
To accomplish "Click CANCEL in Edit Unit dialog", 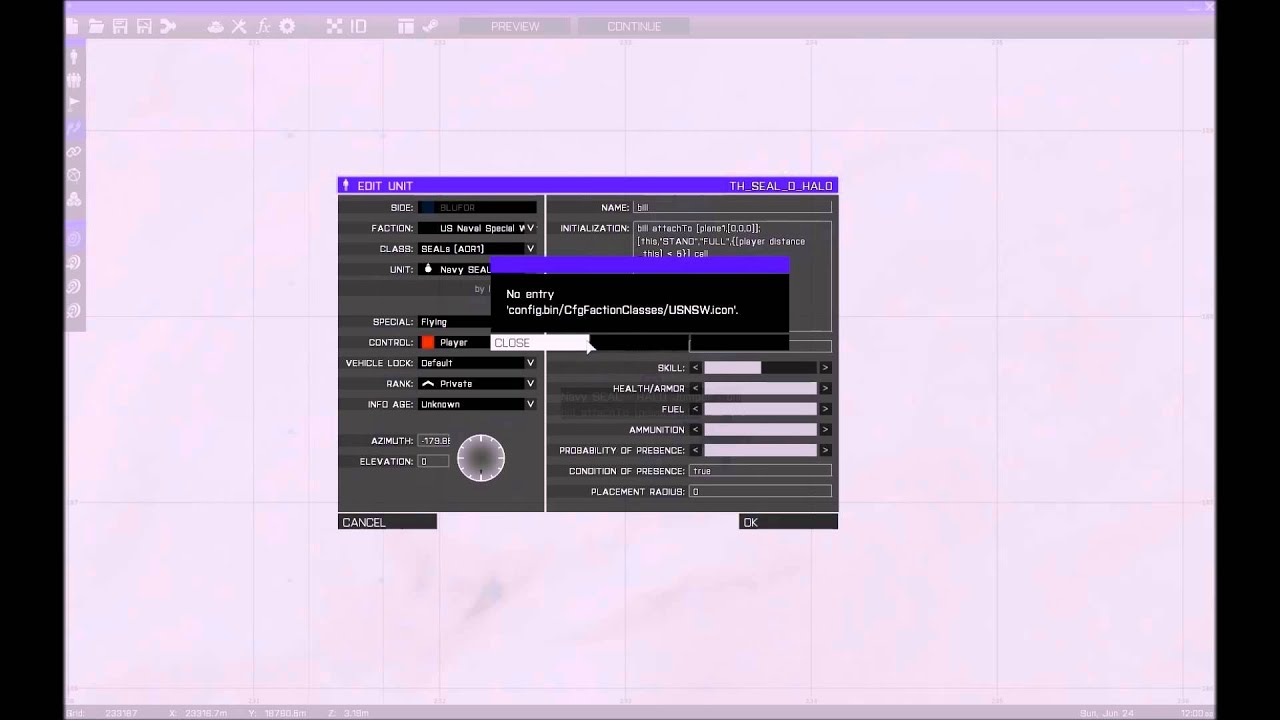I will pyautogui.click(x=387, y=522).
